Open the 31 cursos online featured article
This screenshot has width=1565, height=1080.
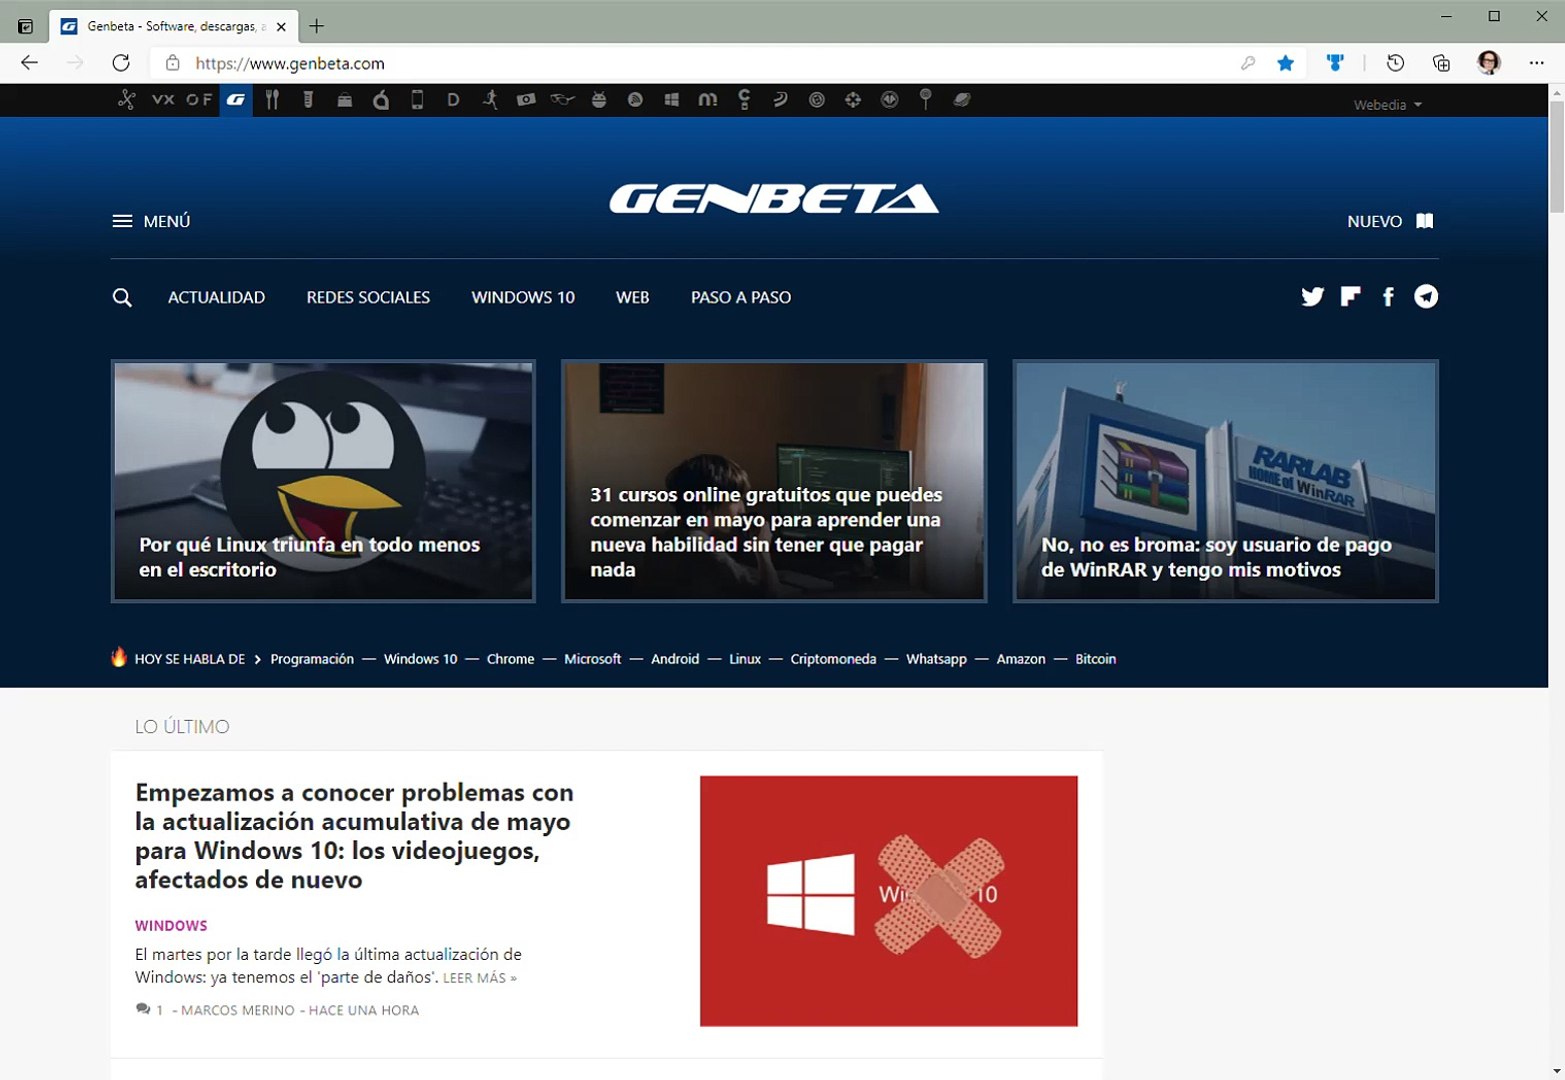pos(774,481)
